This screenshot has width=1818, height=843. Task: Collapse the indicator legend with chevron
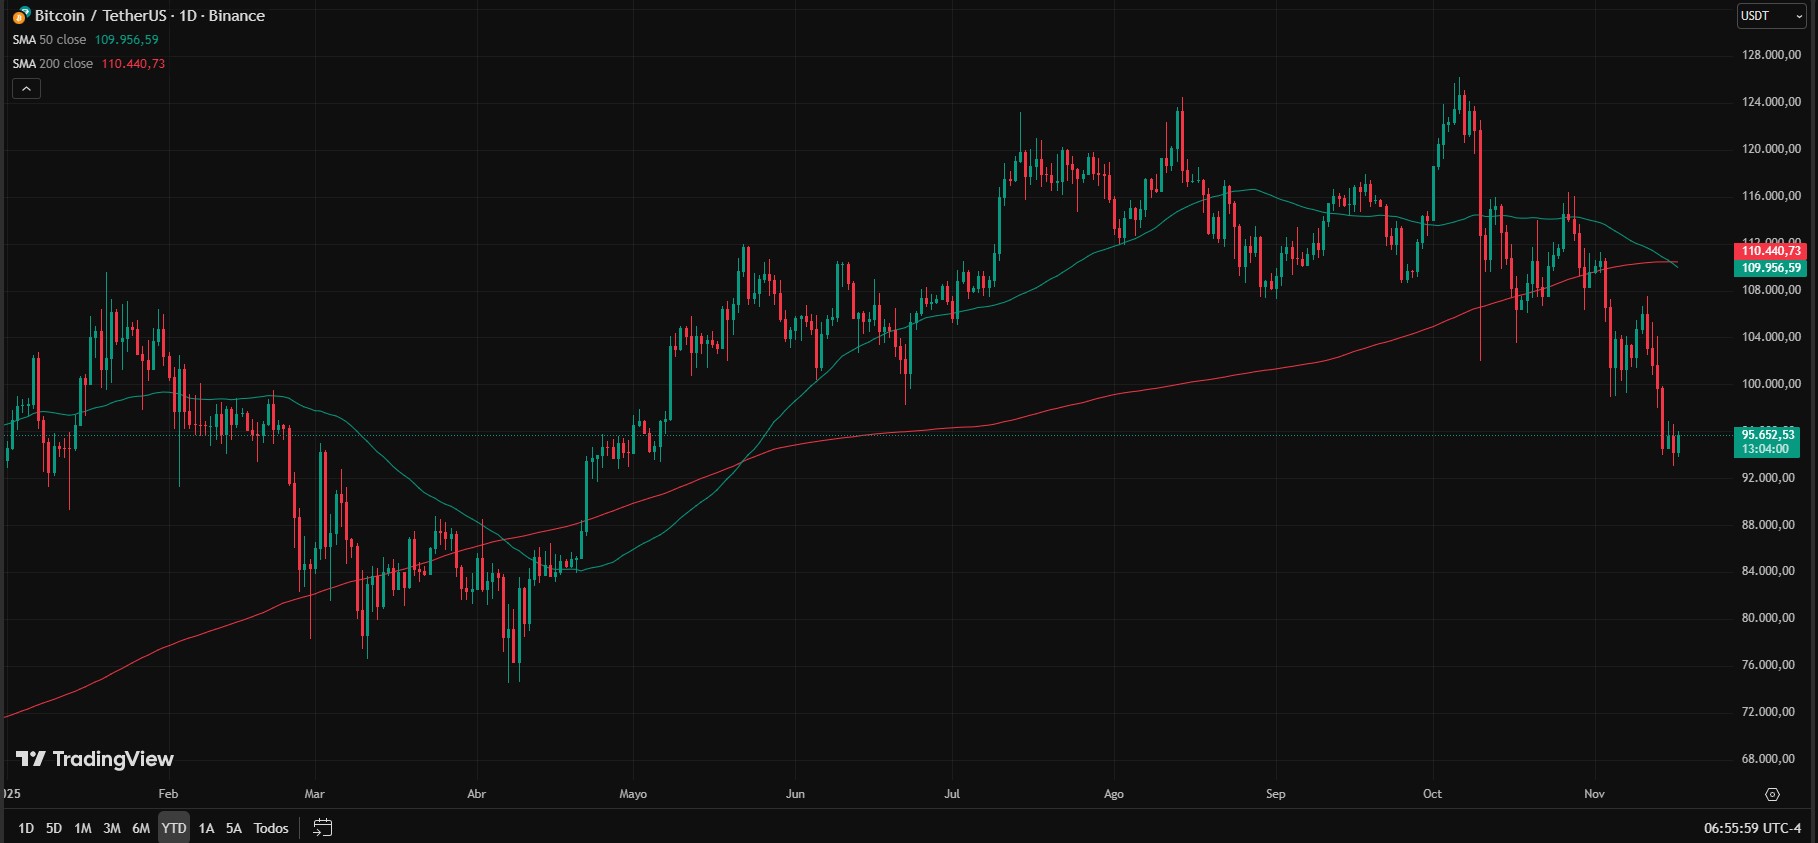pos(26,89)
